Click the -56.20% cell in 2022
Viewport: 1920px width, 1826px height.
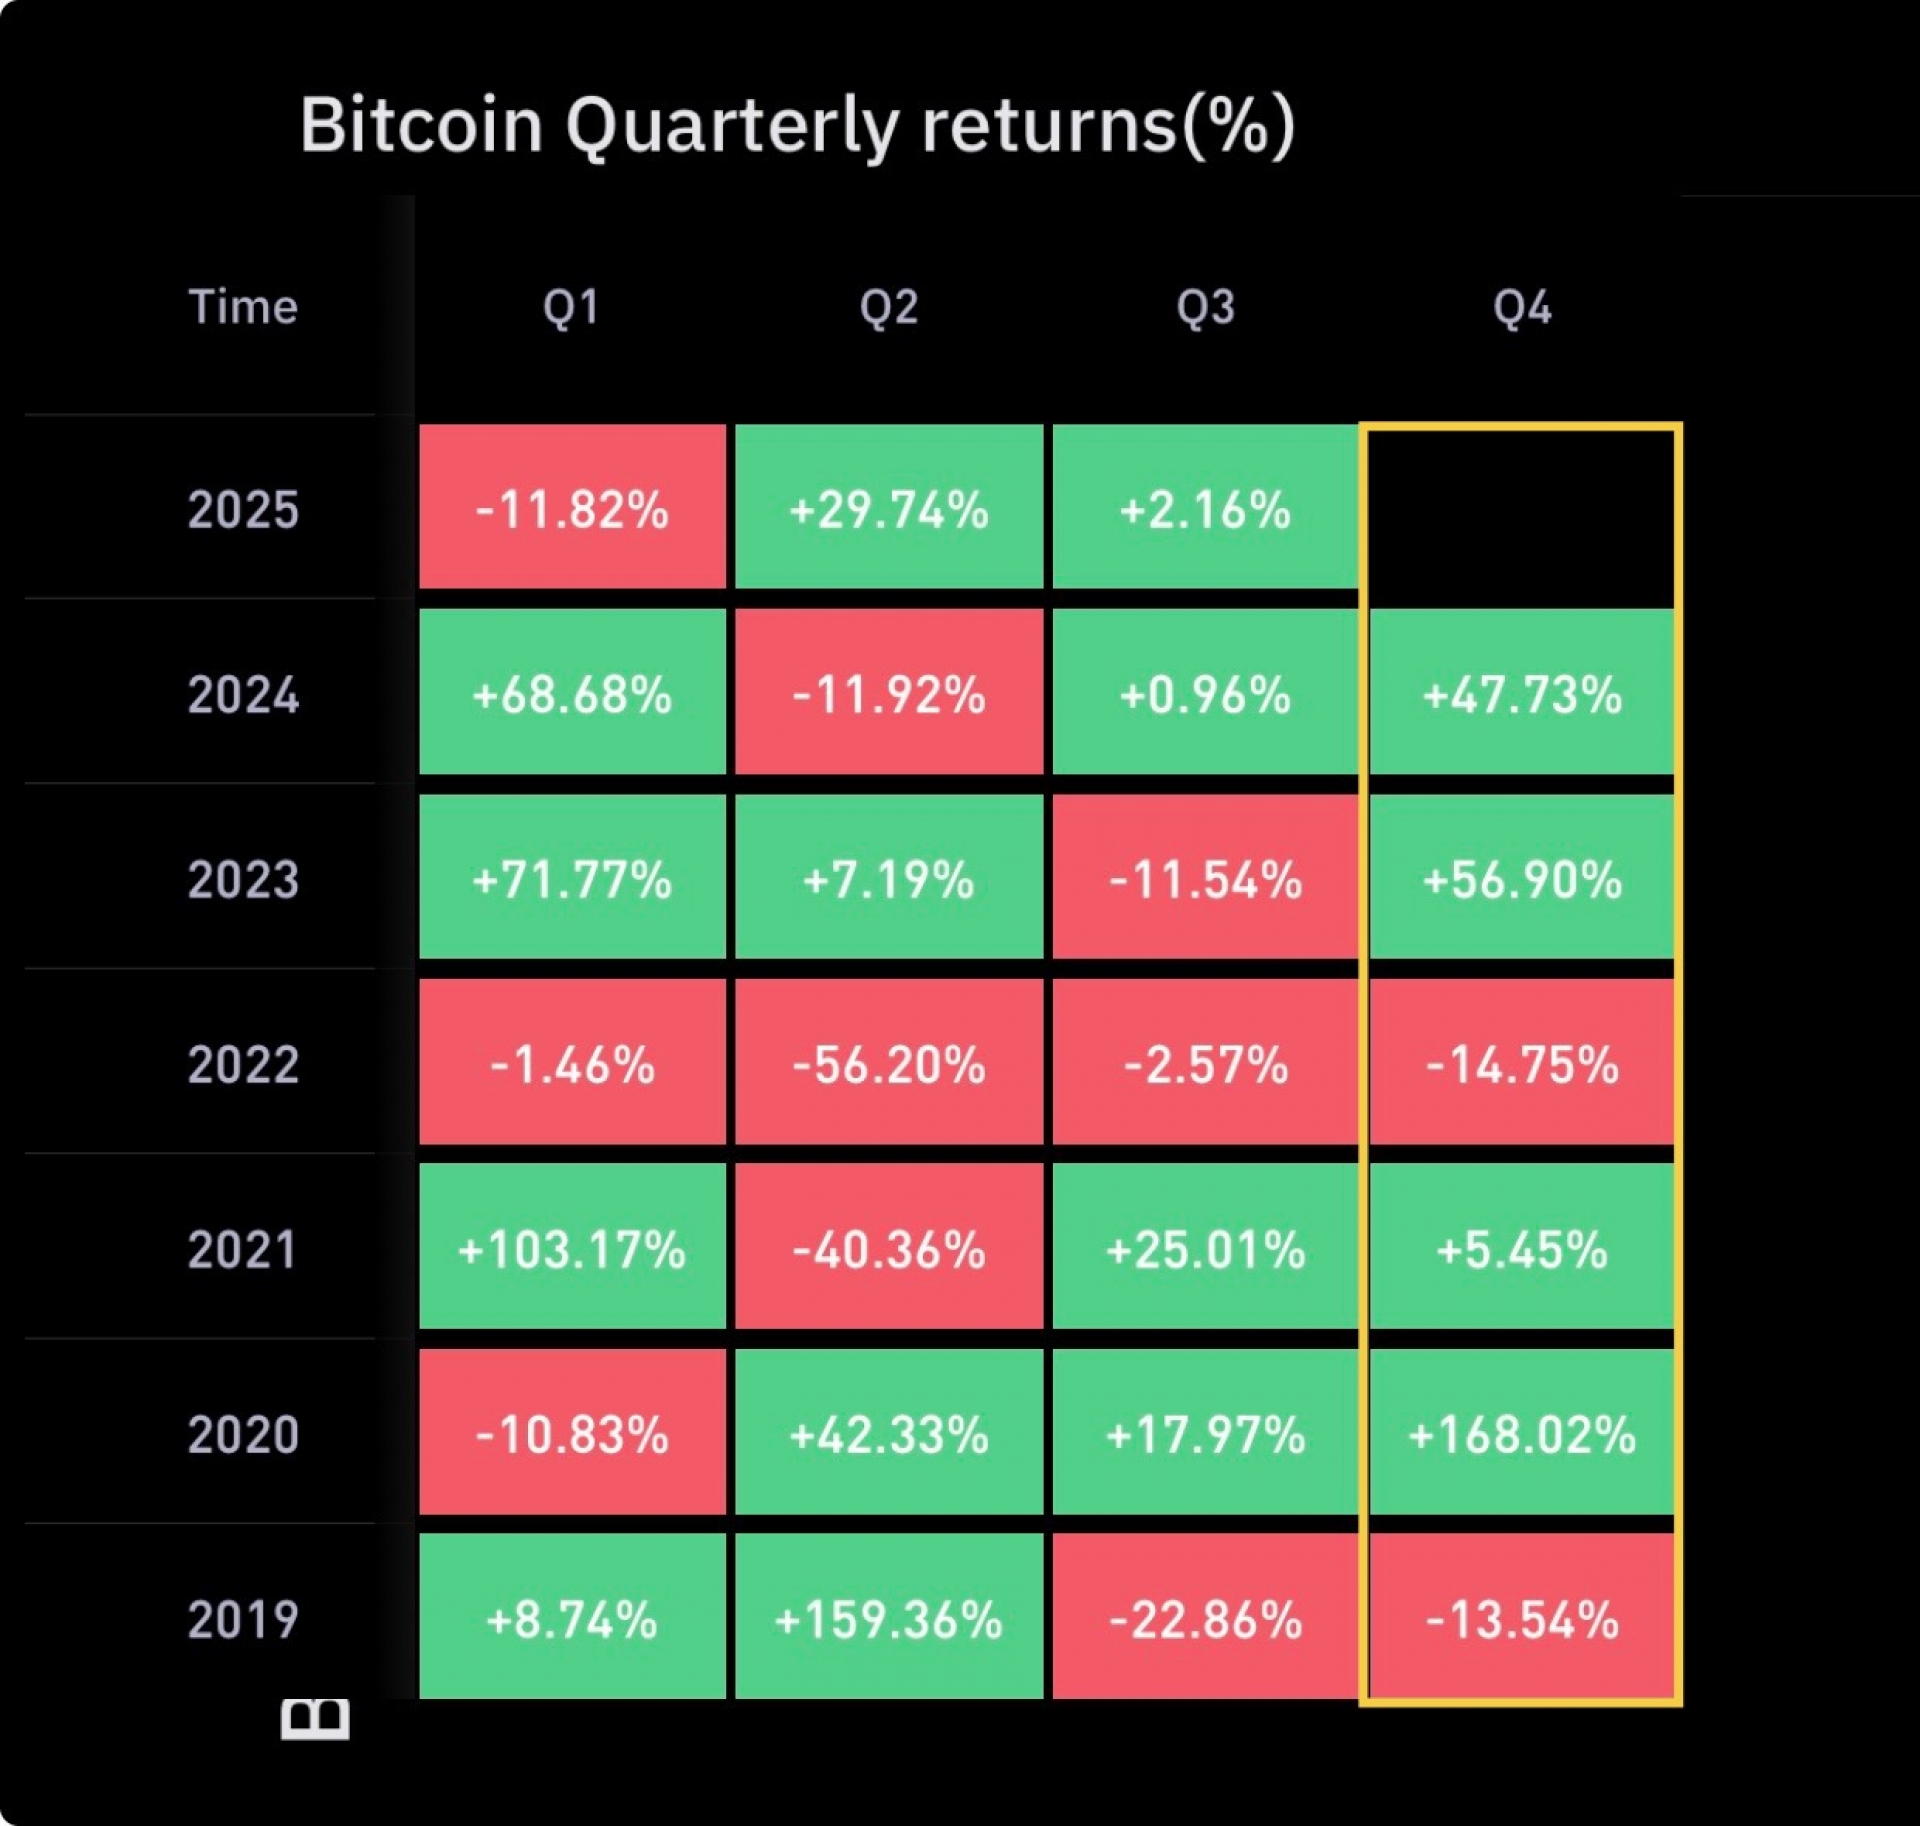coord(888,1062)
